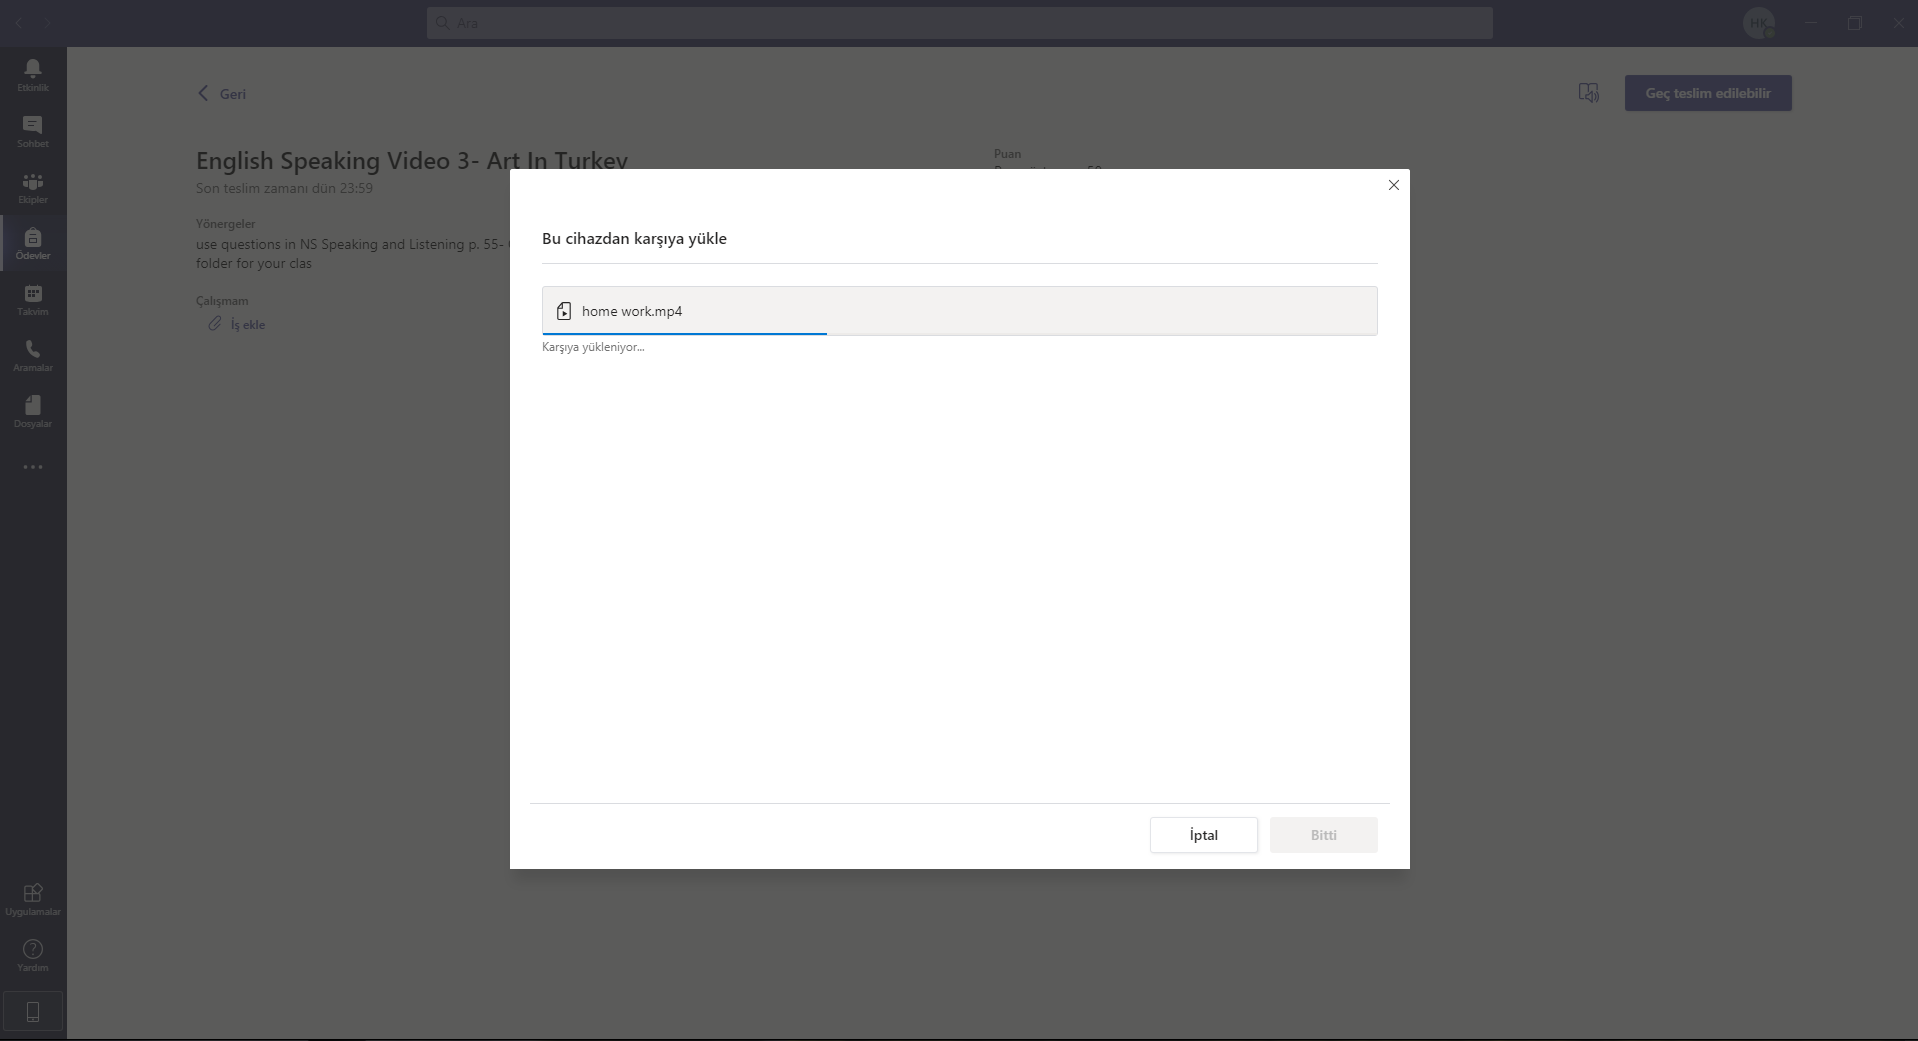Image resolution: width=1918 pixels, height=1041 pixels.
Task: Show more apps via ellipsis icon
Action: 33,467
